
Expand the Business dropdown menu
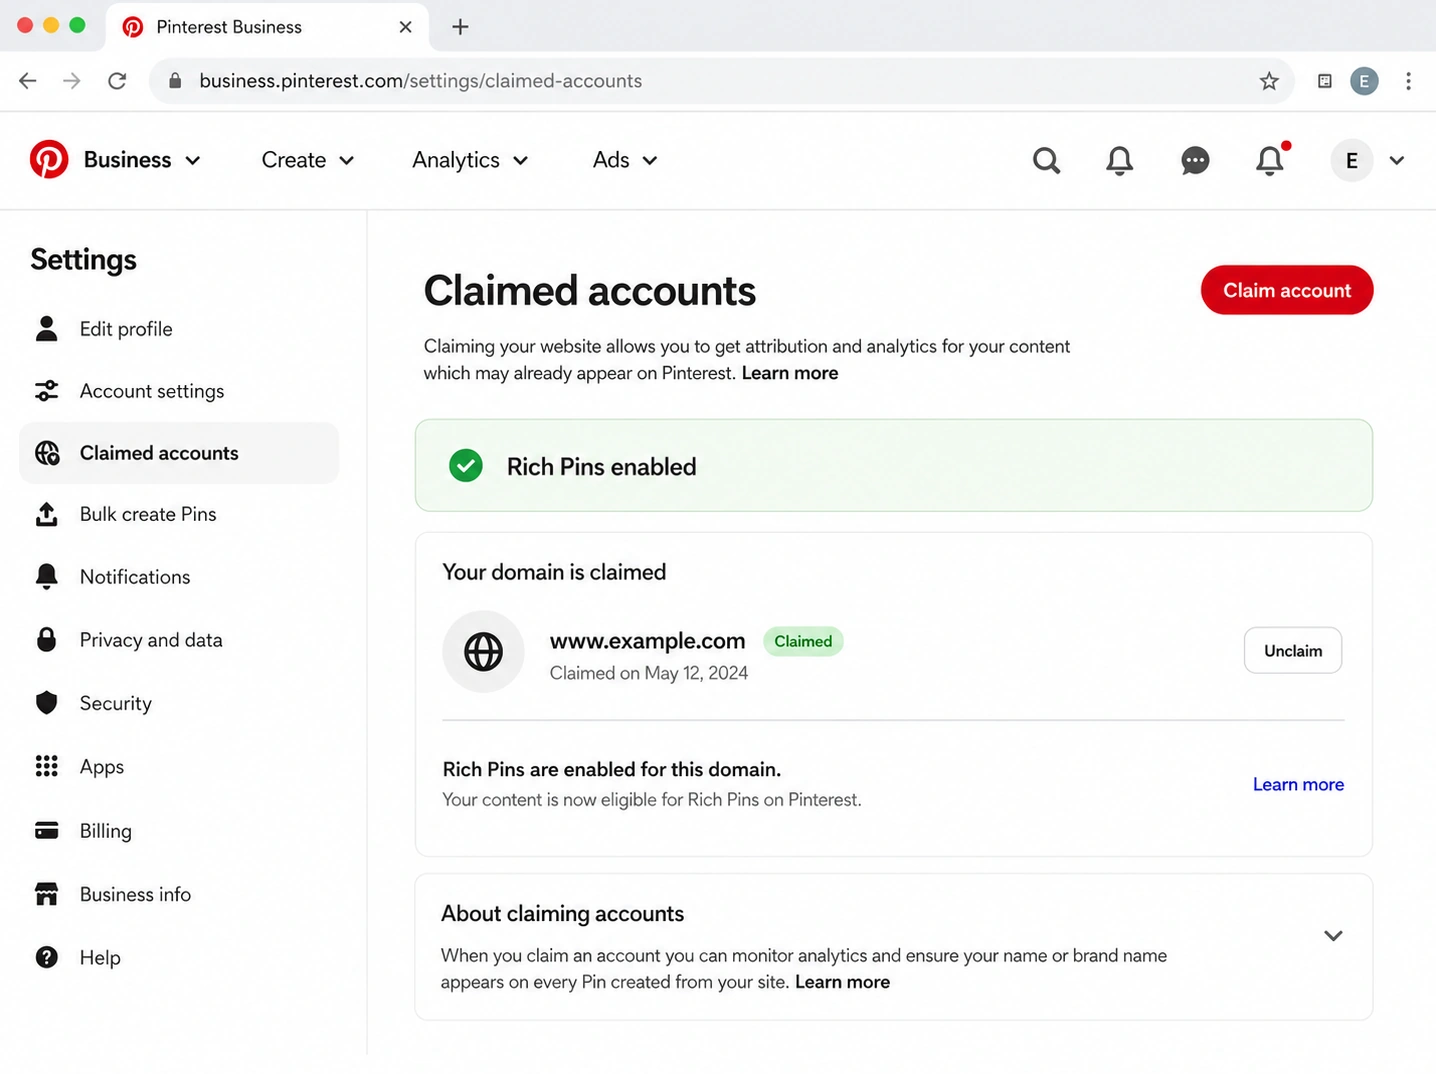tap(142, 160)
